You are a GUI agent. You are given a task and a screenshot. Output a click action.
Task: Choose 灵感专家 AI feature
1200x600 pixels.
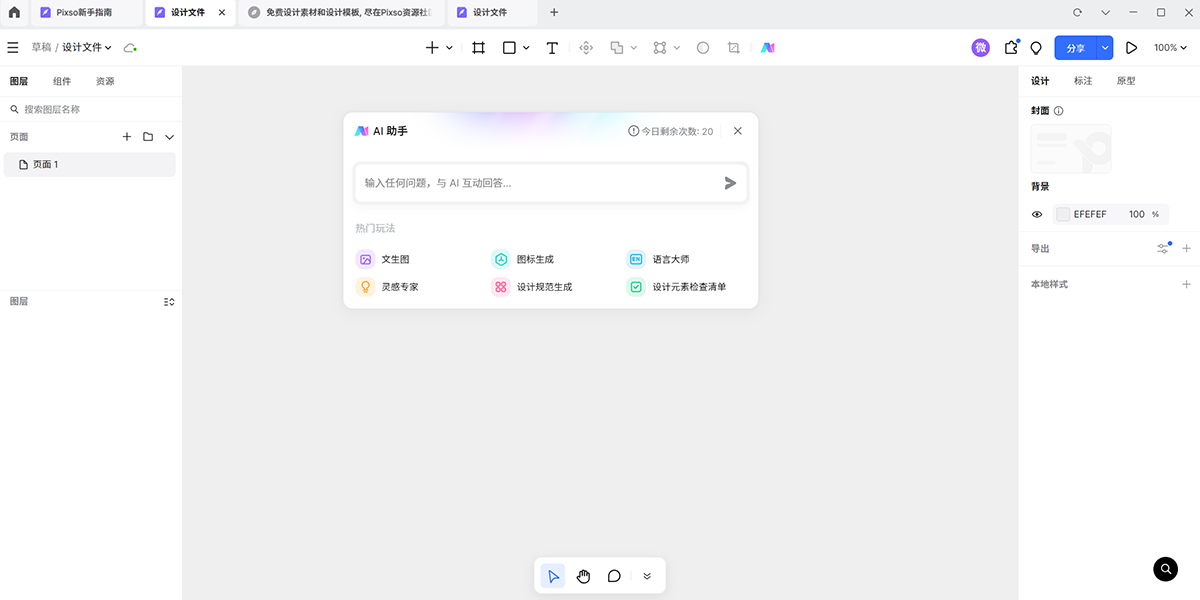pos(388,287)
